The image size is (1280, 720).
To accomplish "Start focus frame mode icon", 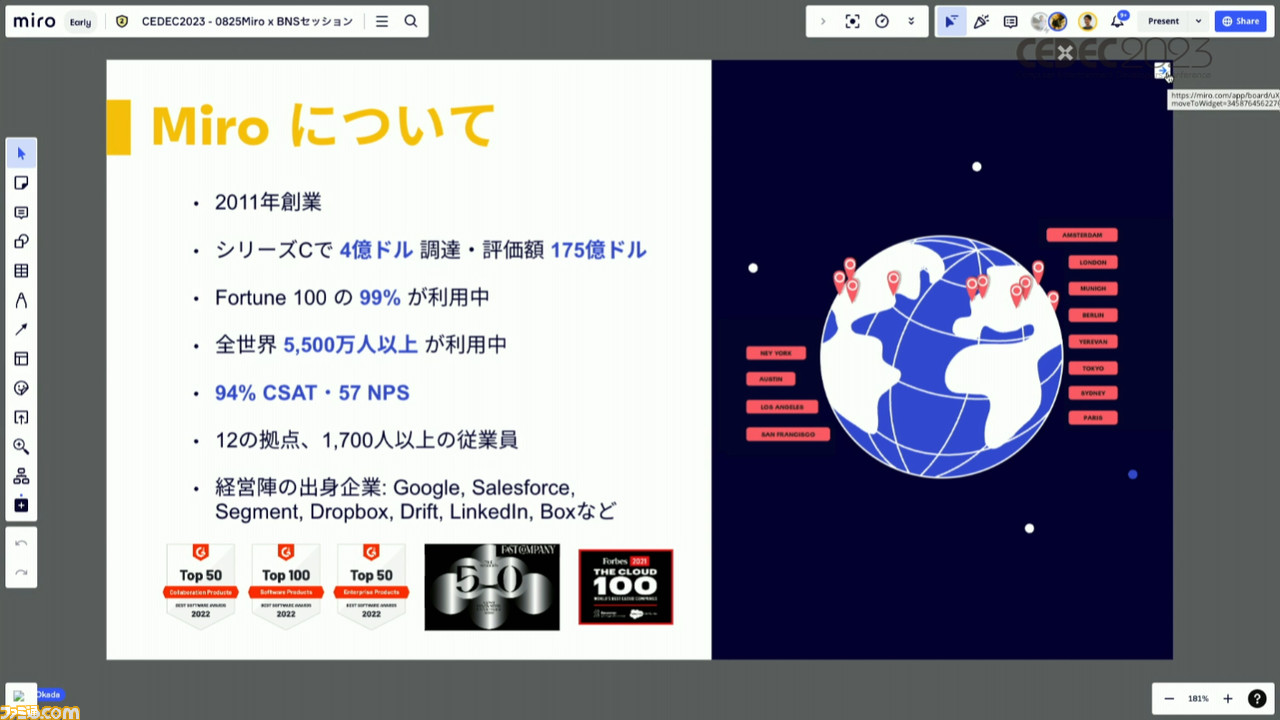I will [x=852, y=21].
